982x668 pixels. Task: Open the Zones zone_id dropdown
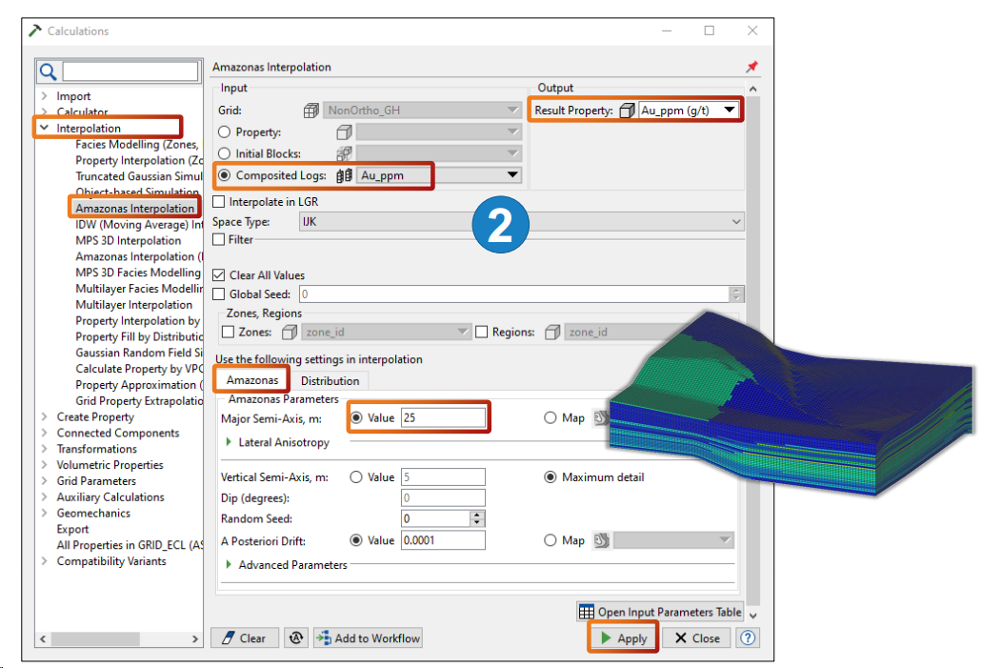point(386,332)
